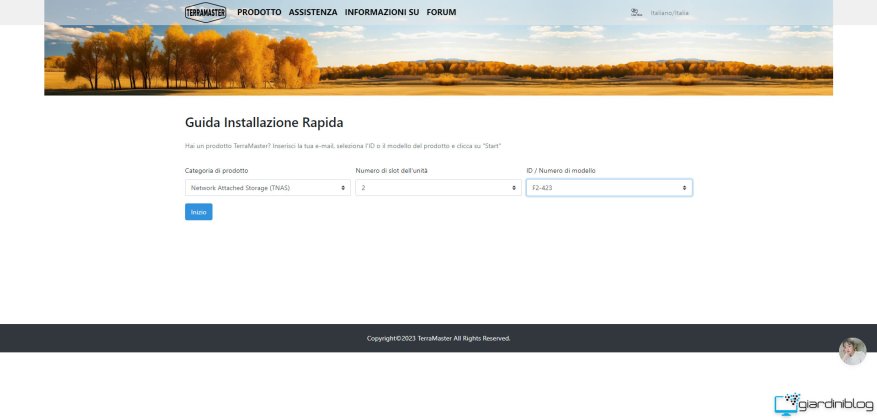Open the ASSISTENZA menu
This screenshot has height=420, width=877.
tap(313, 12)
